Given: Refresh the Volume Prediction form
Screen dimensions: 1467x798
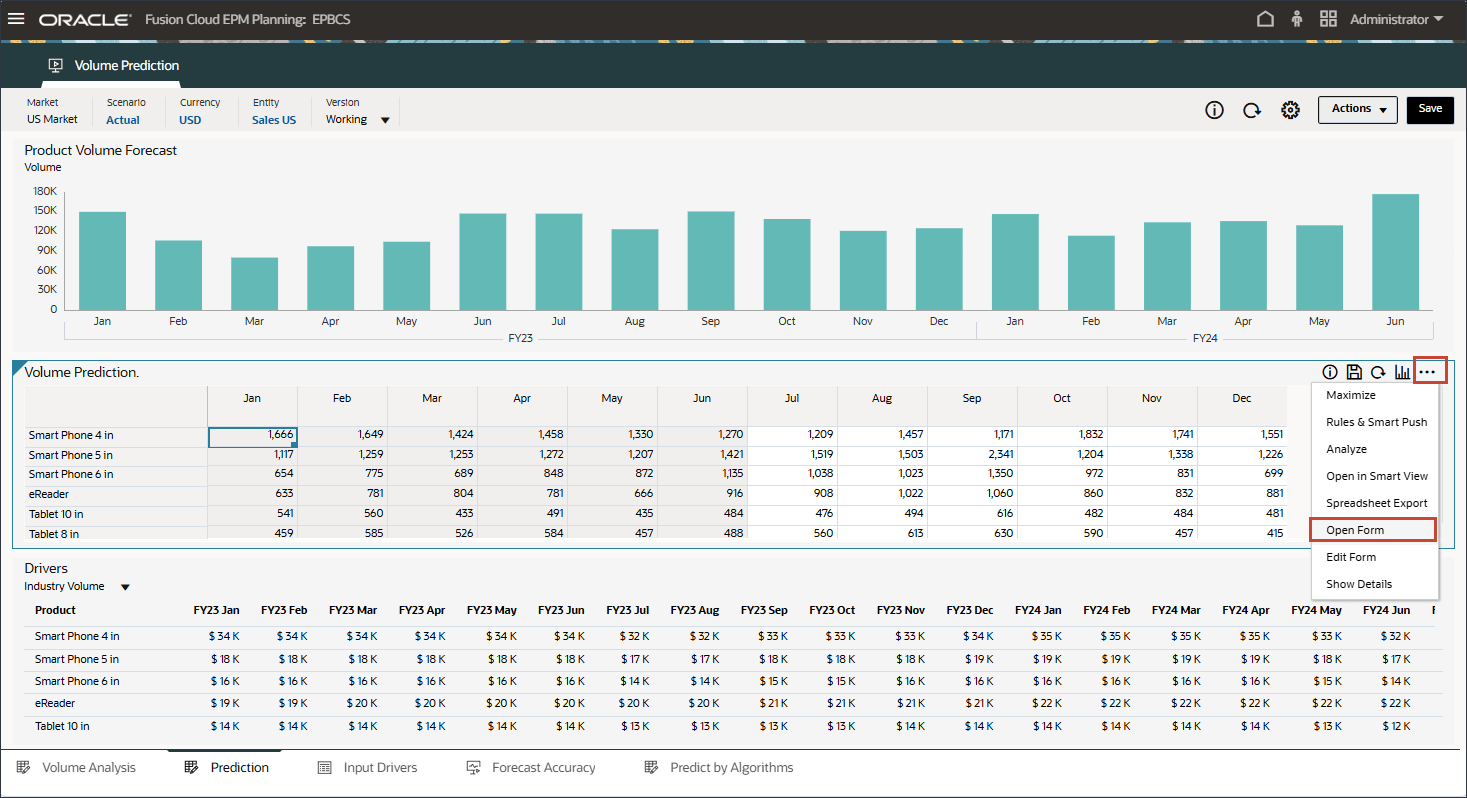Looking at the screenshot, I should point(1378,372).
